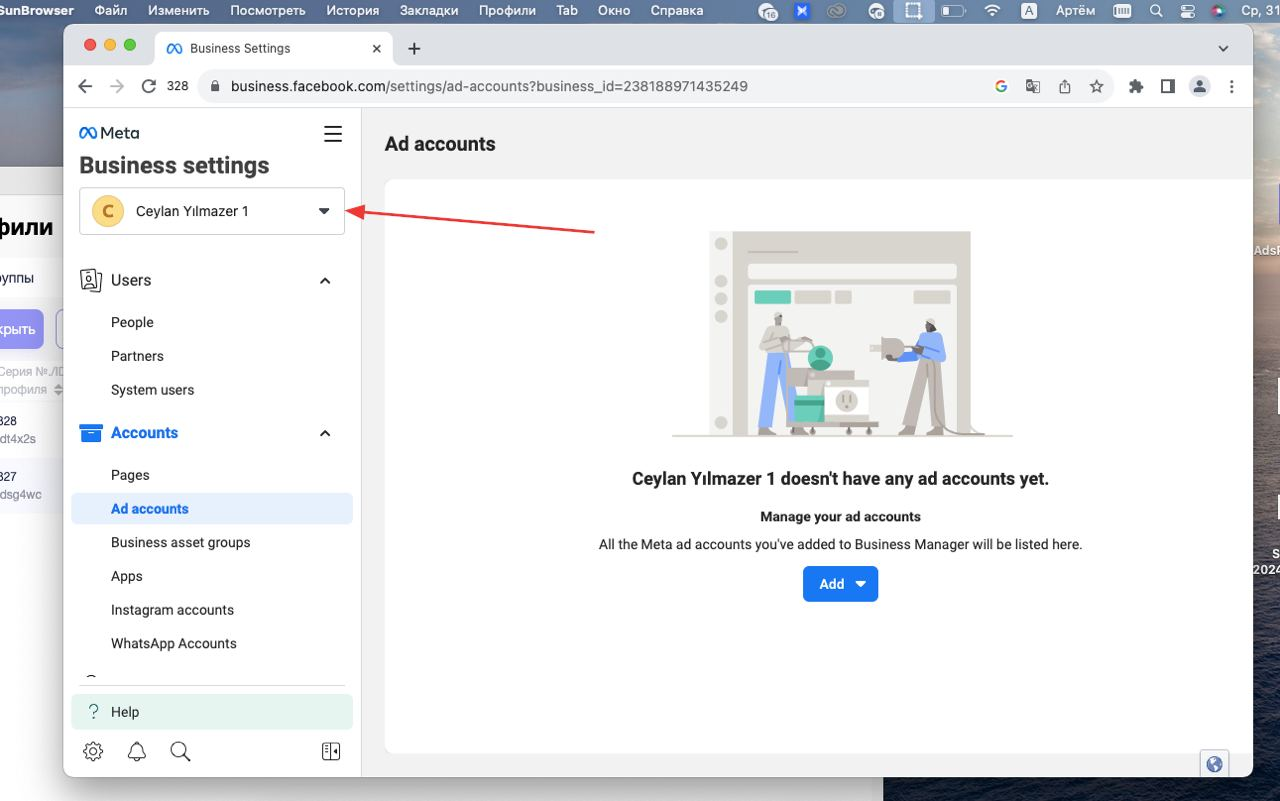
Task: Click the battery icon in menu bar
Action: click(x=953, y=11)
